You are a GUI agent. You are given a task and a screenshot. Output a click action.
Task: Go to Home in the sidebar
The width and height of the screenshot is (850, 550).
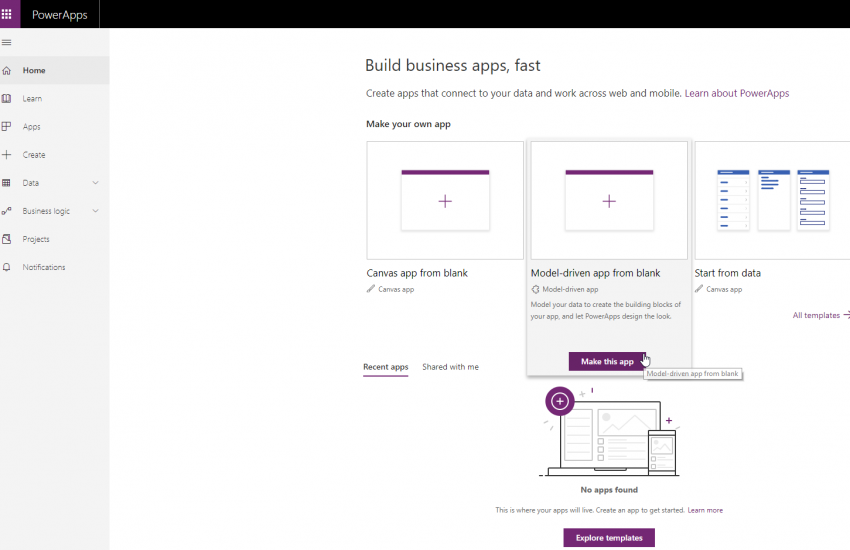click(x=54, y=70)
